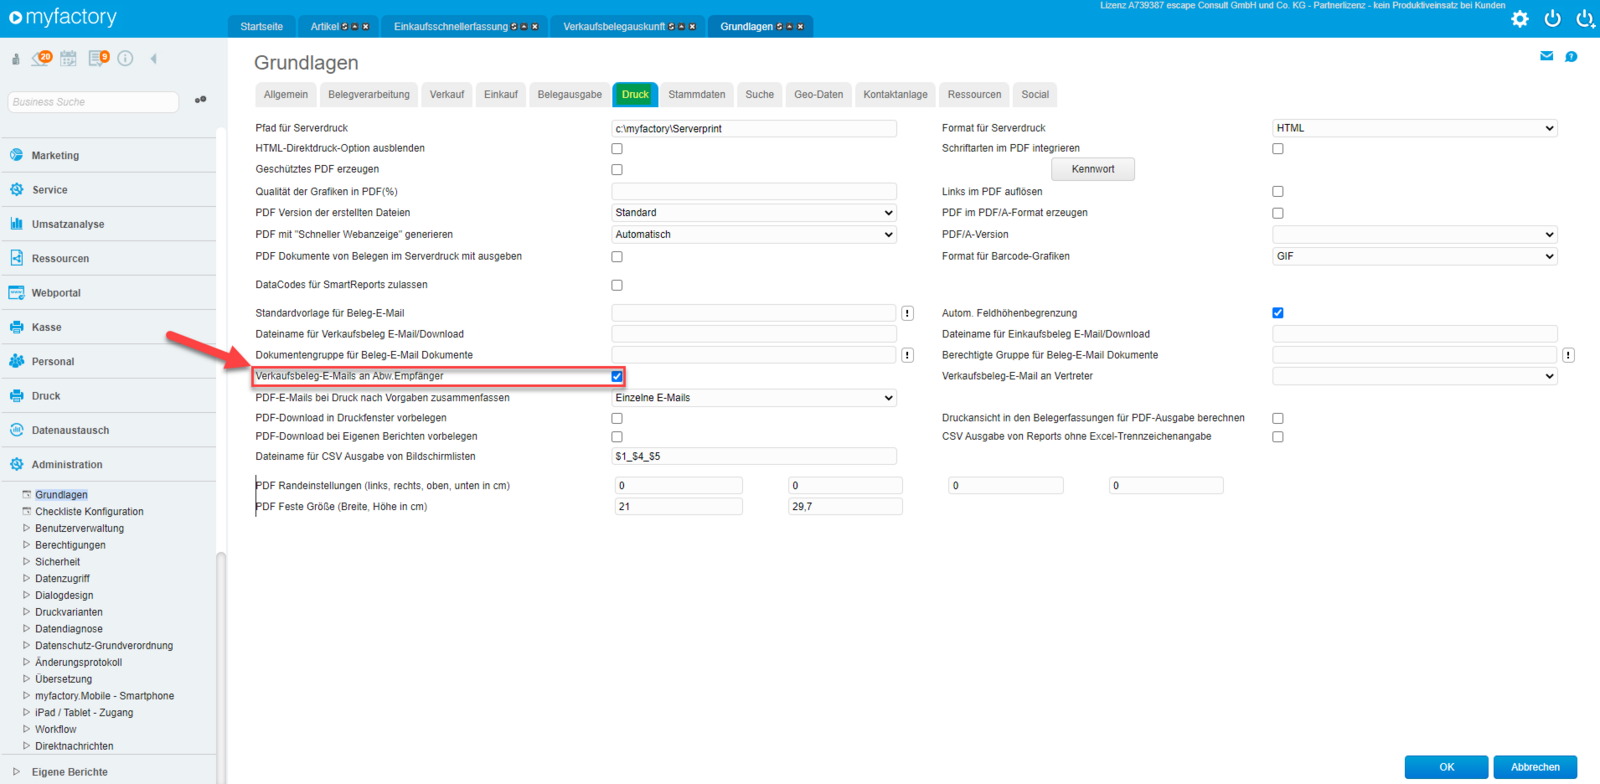1600x784 pixels.
Task: Open Schneller Webanzeige dropdown showing Automatisch
Action: tap(754, 234)
